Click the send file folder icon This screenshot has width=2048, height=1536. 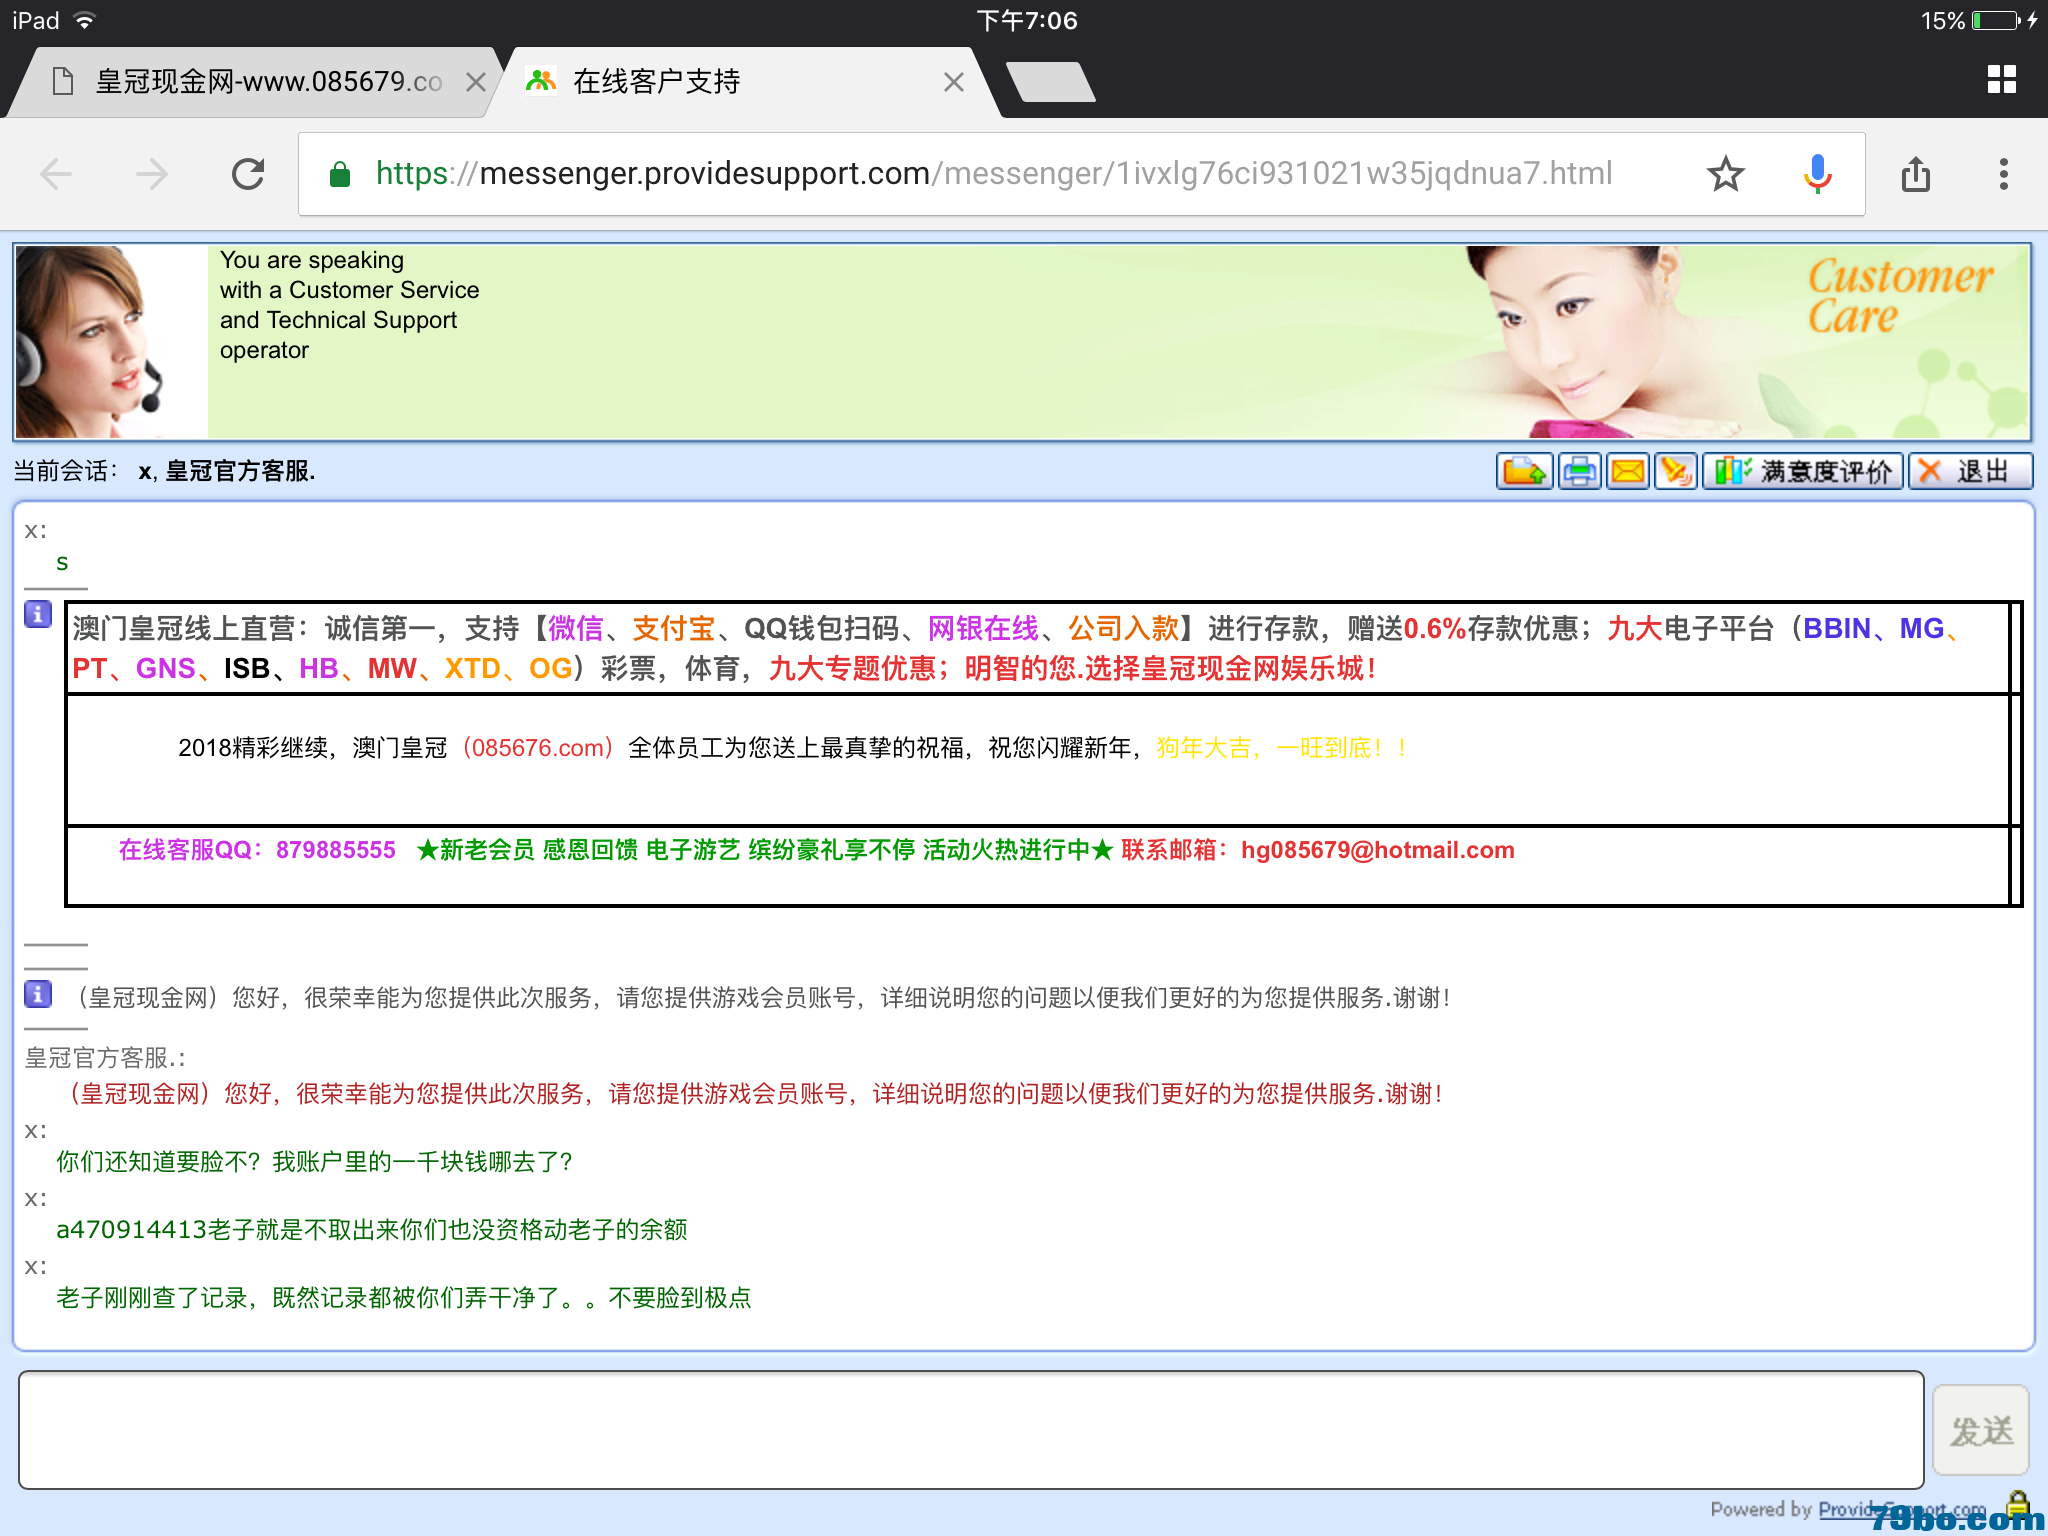1523,471
